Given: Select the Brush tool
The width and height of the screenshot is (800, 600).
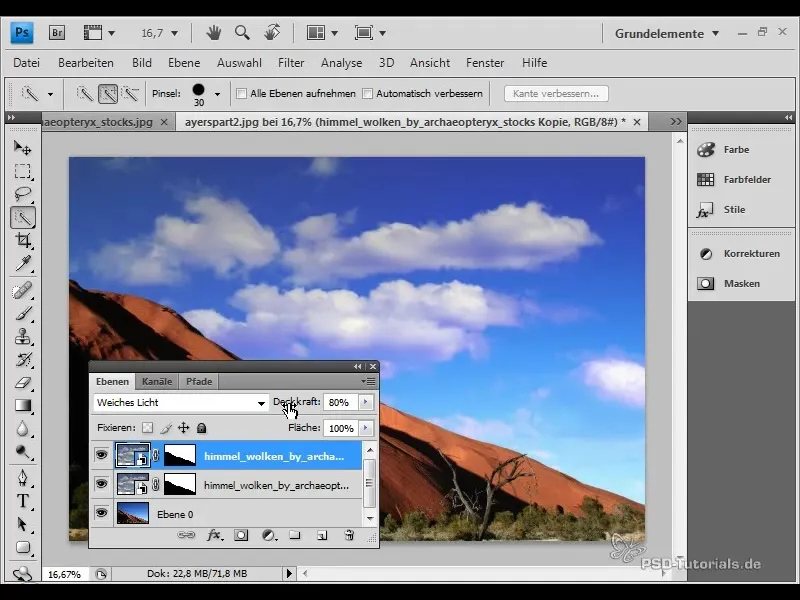Looking at the screenshot, I should [x=22, y=314].
